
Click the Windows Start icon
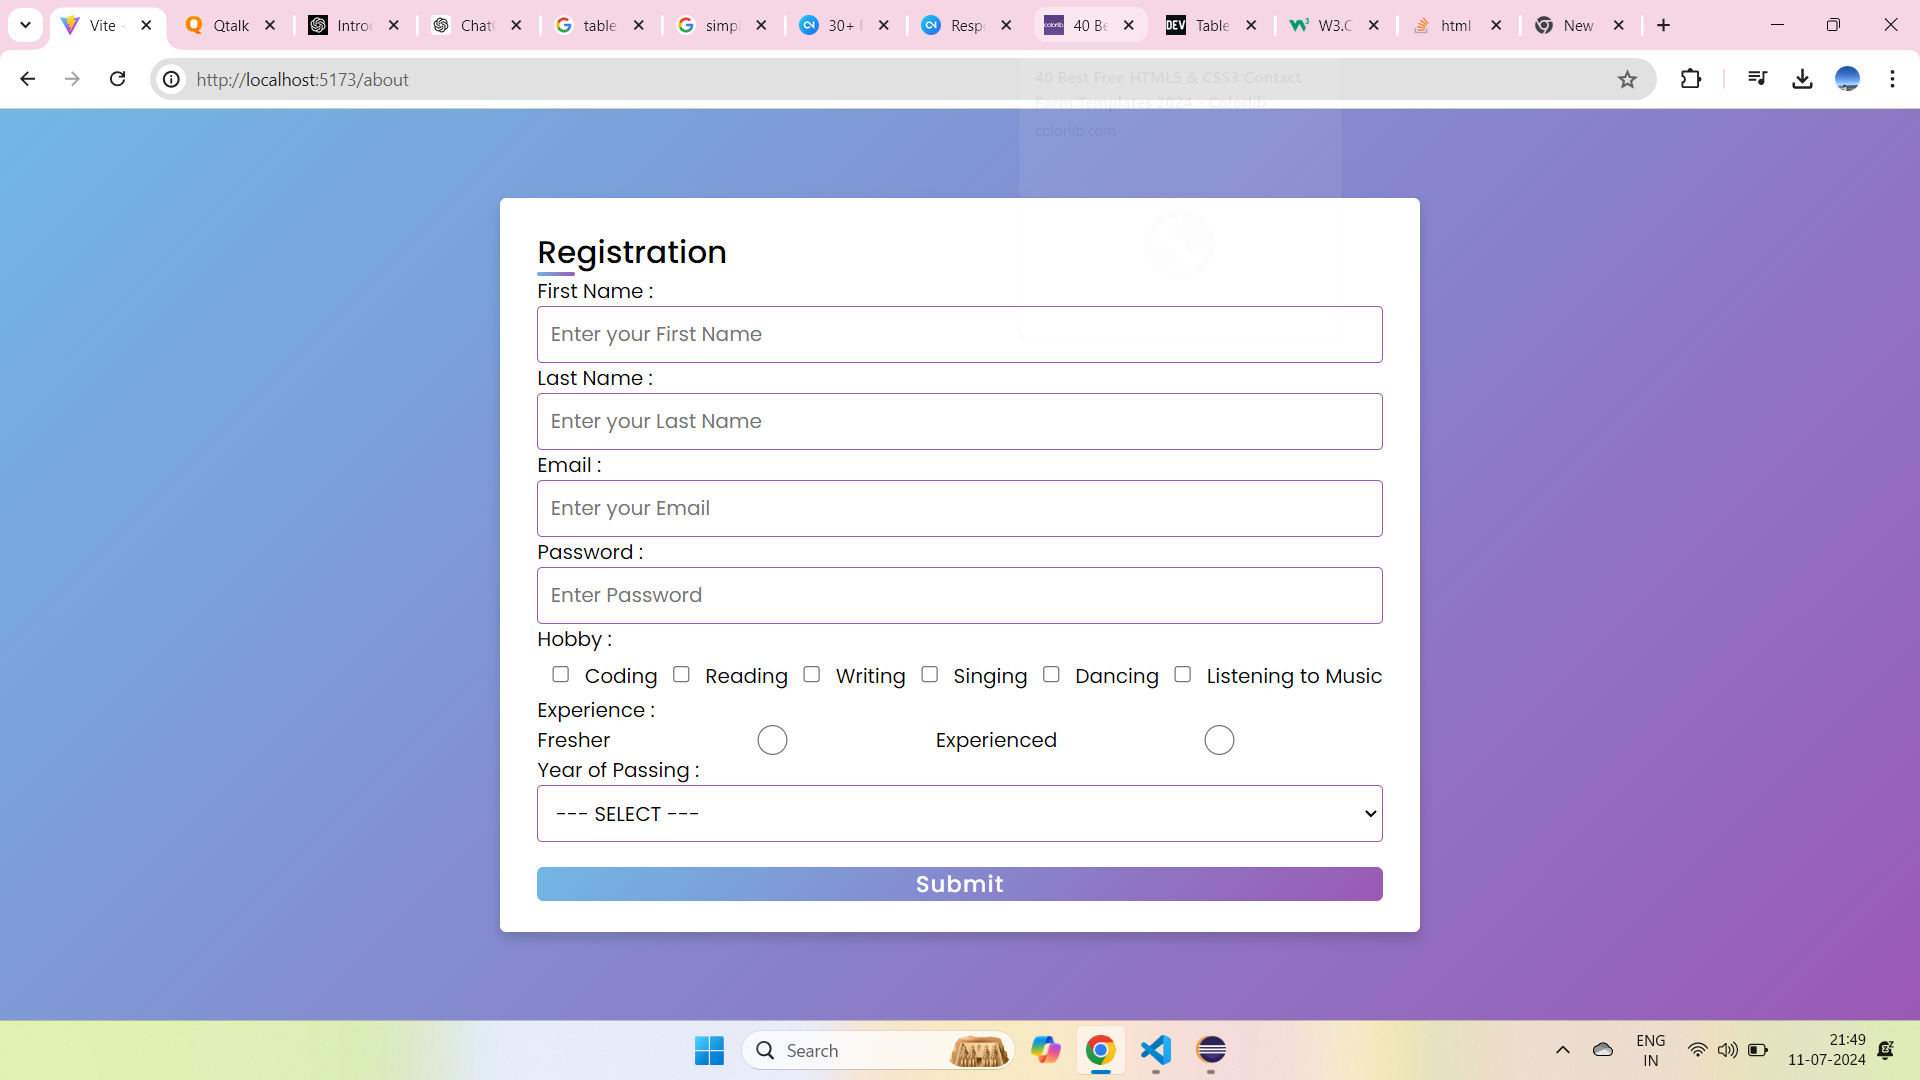(x=709, y=1050)
